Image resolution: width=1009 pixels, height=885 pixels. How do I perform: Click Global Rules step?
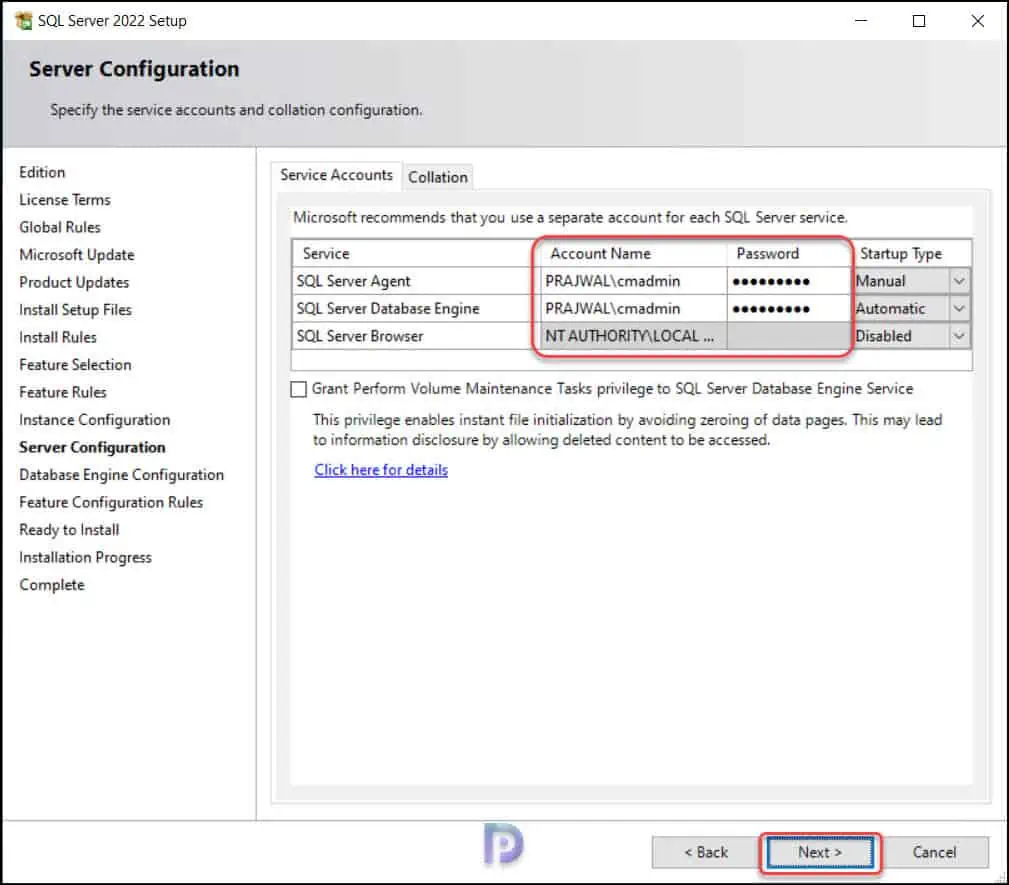click(x=60, y=227)
